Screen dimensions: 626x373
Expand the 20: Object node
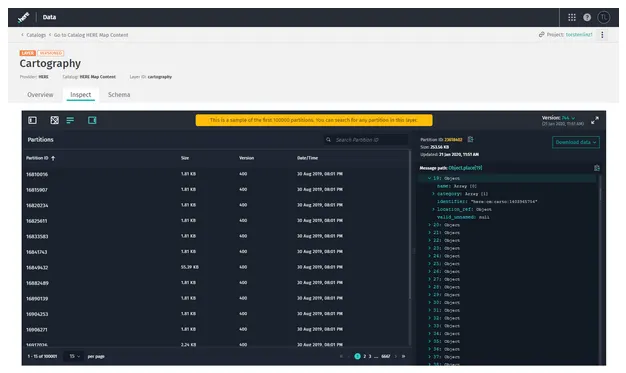pos(429,225)
